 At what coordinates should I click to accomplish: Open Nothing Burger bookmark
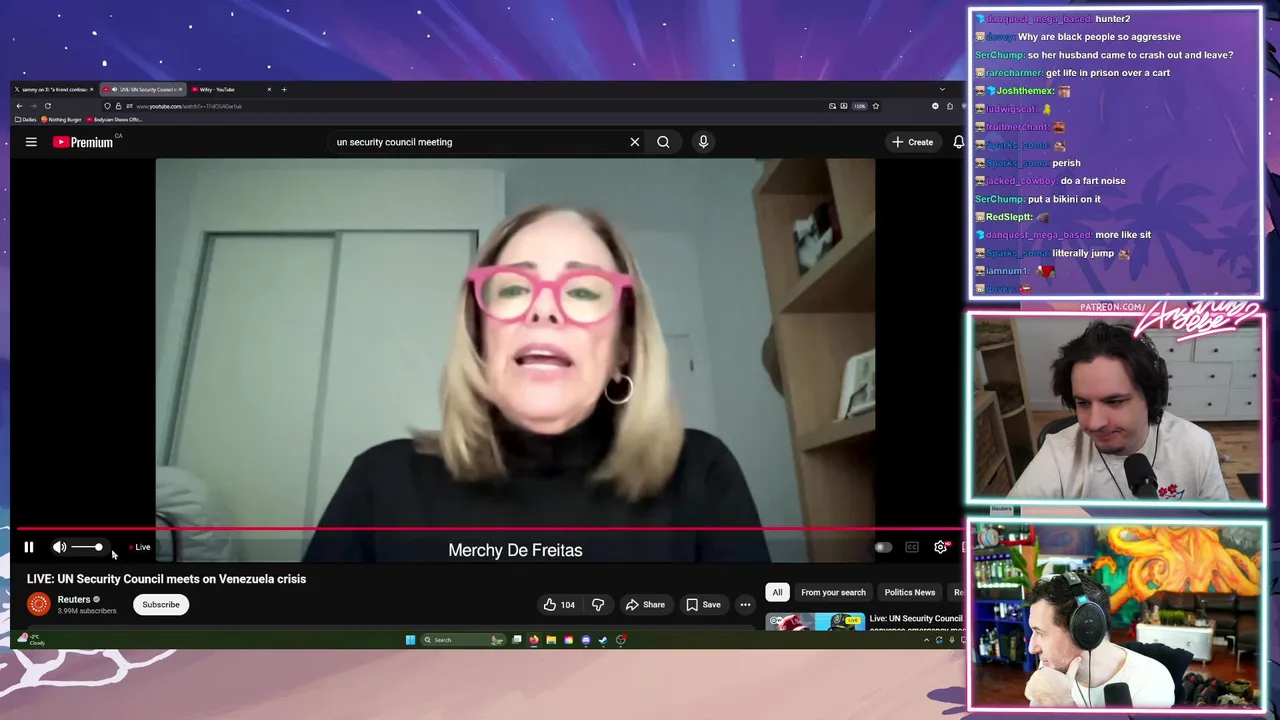(61, 119)
